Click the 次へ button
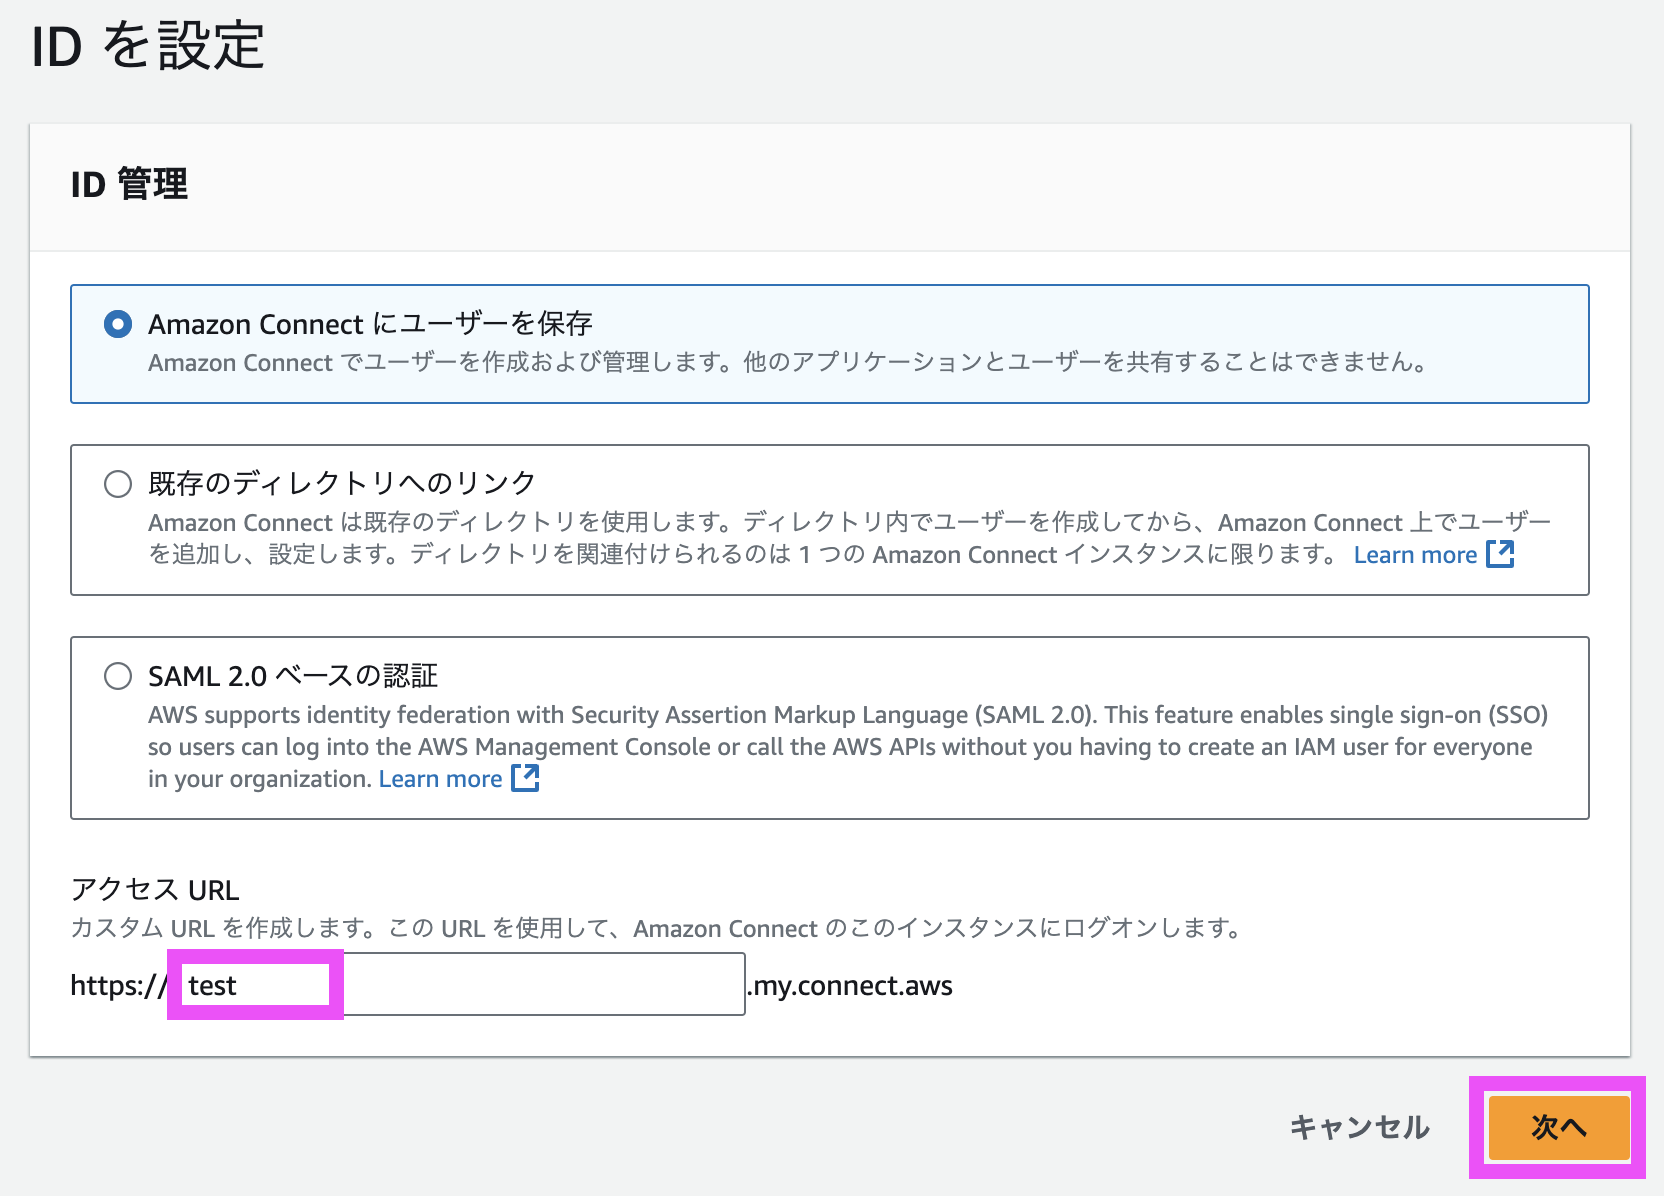This screenshot has height=1196, width=1664. point(1558,1127)
